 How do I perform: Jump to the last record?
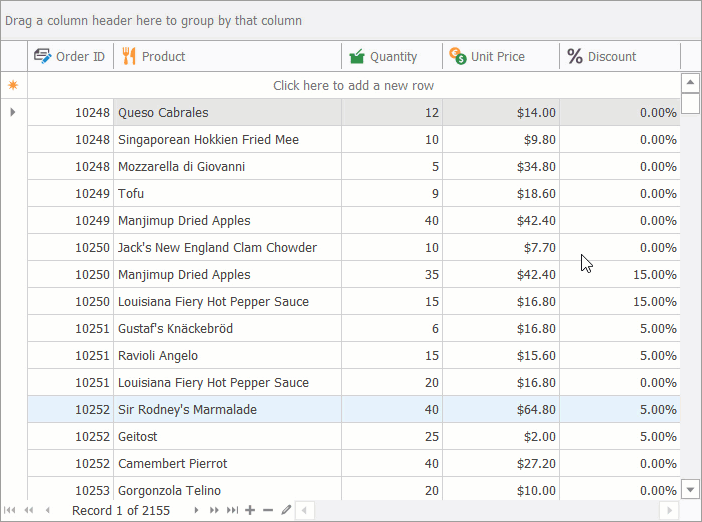click(232, 511)
